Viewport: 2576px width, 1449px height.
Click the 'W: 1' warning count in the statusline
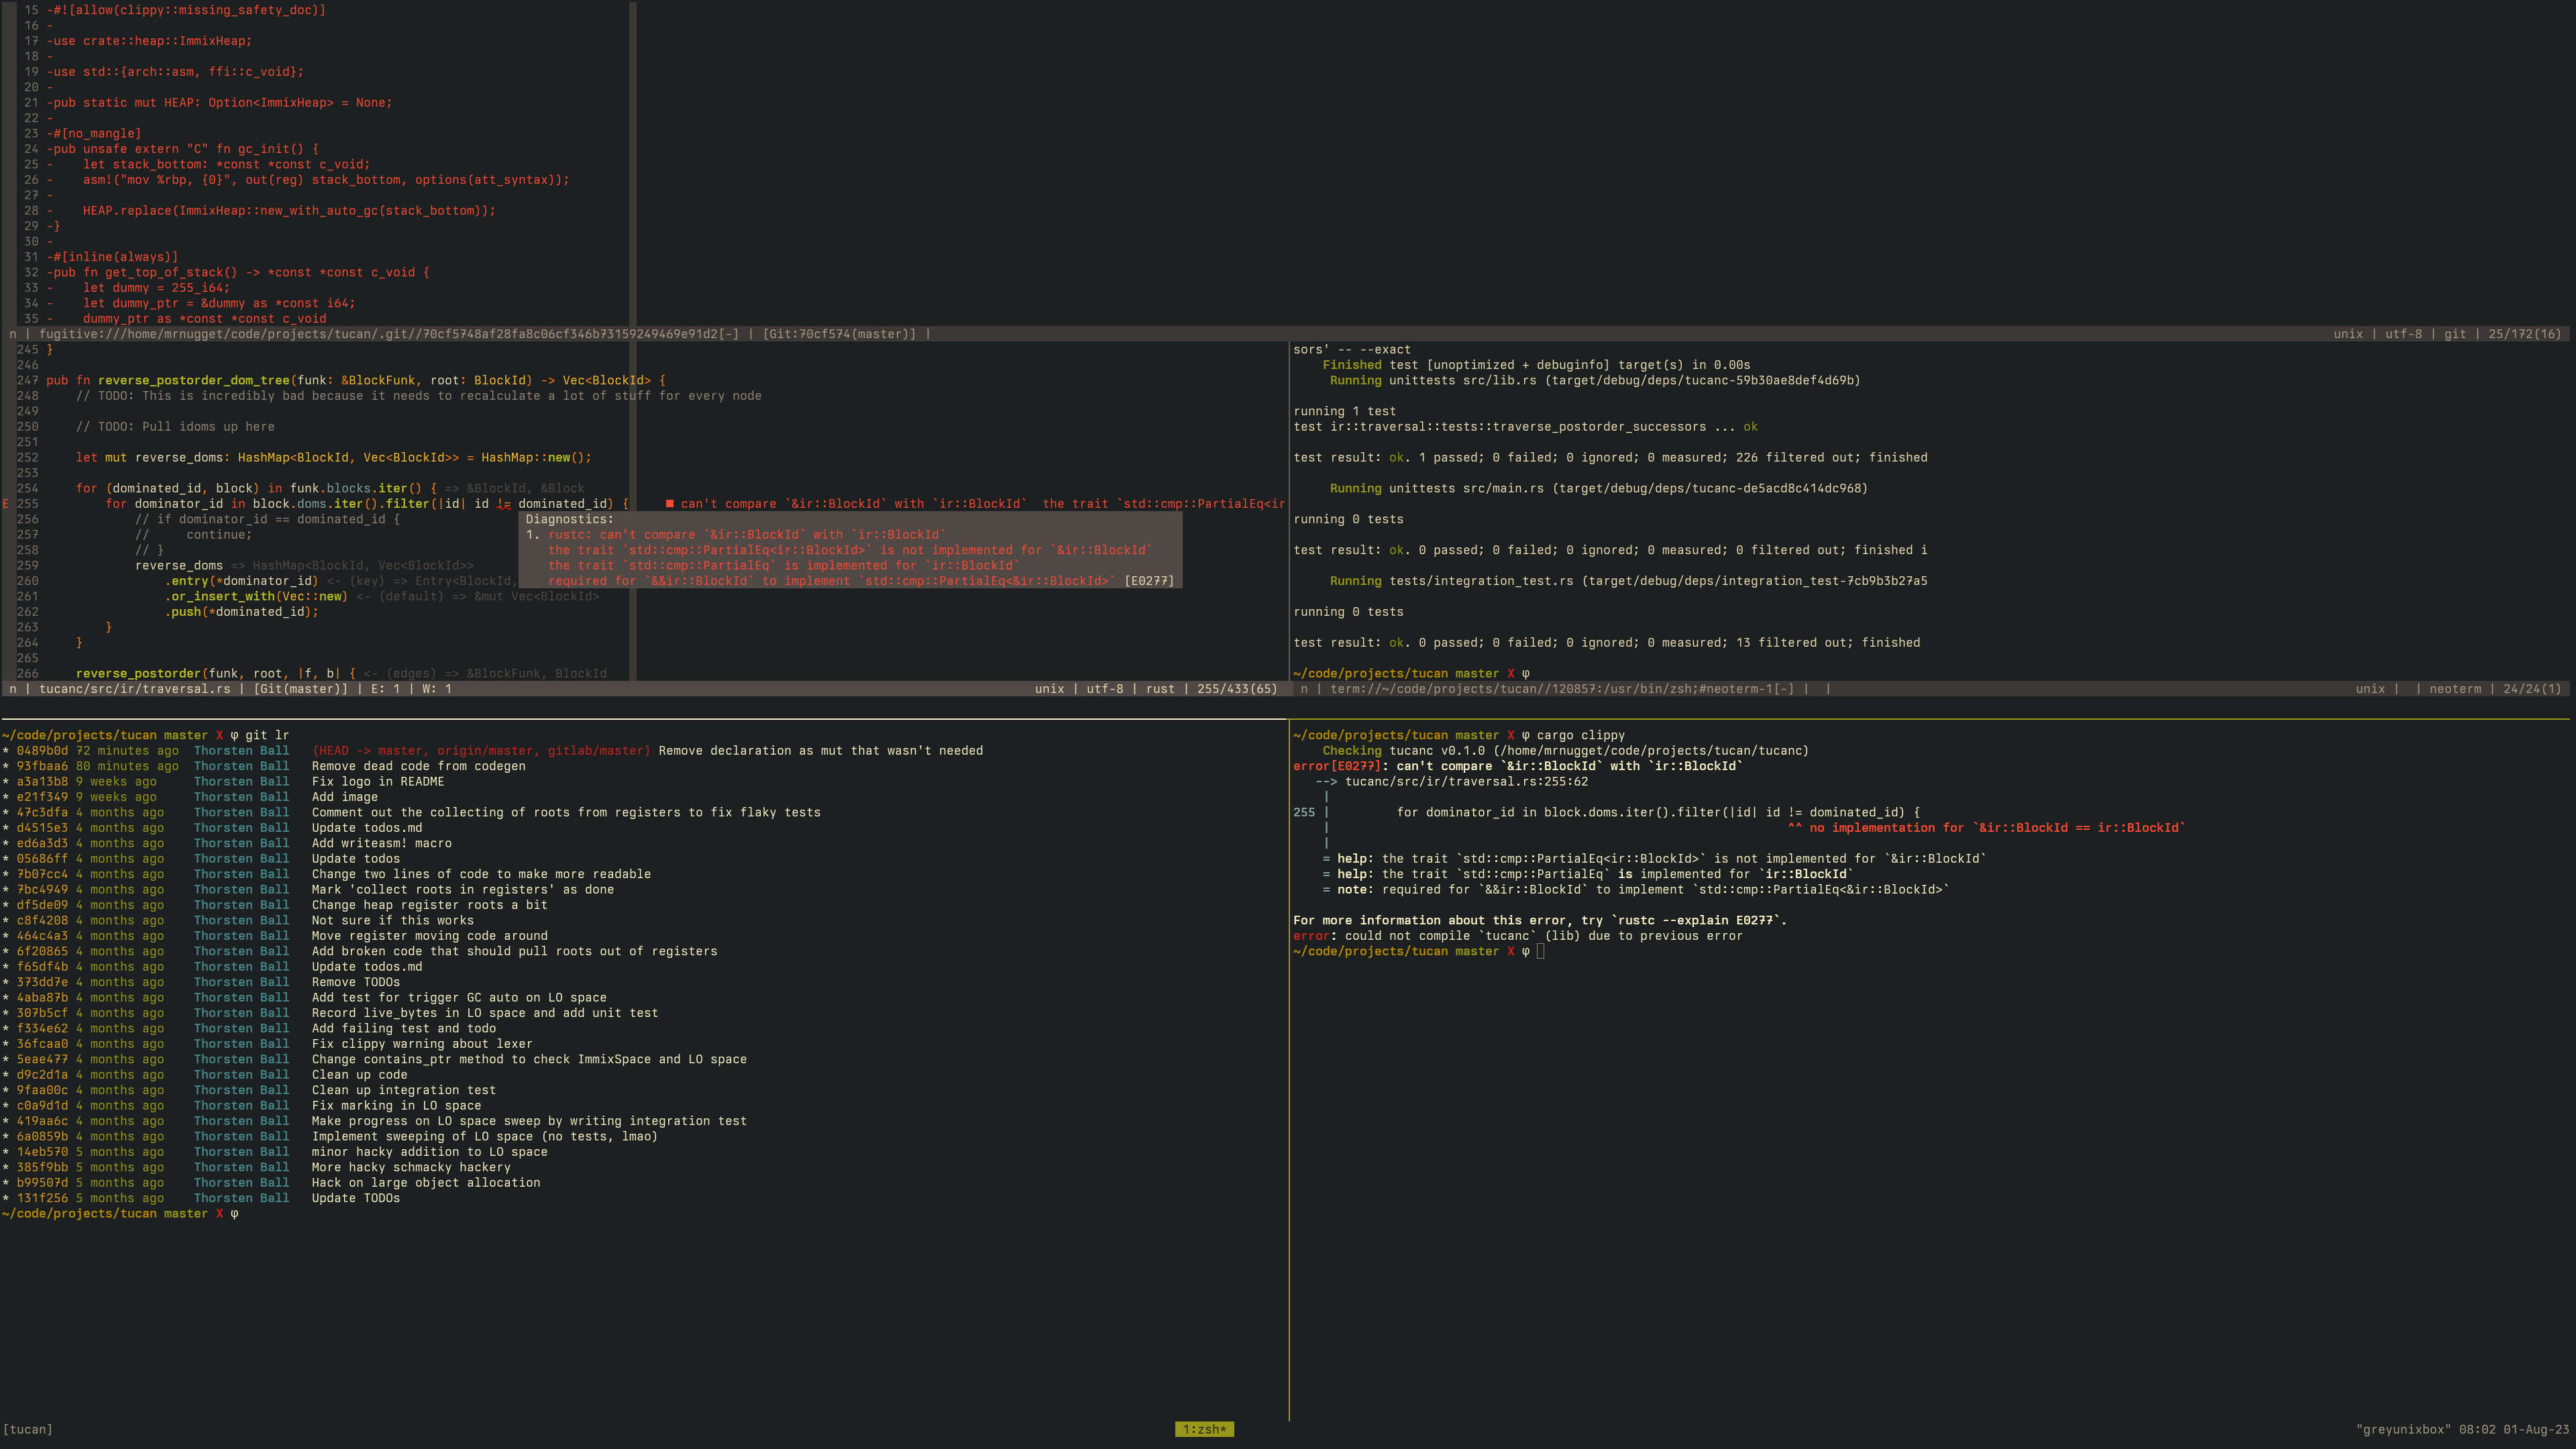pyautogui.click(x=437, y=689)
